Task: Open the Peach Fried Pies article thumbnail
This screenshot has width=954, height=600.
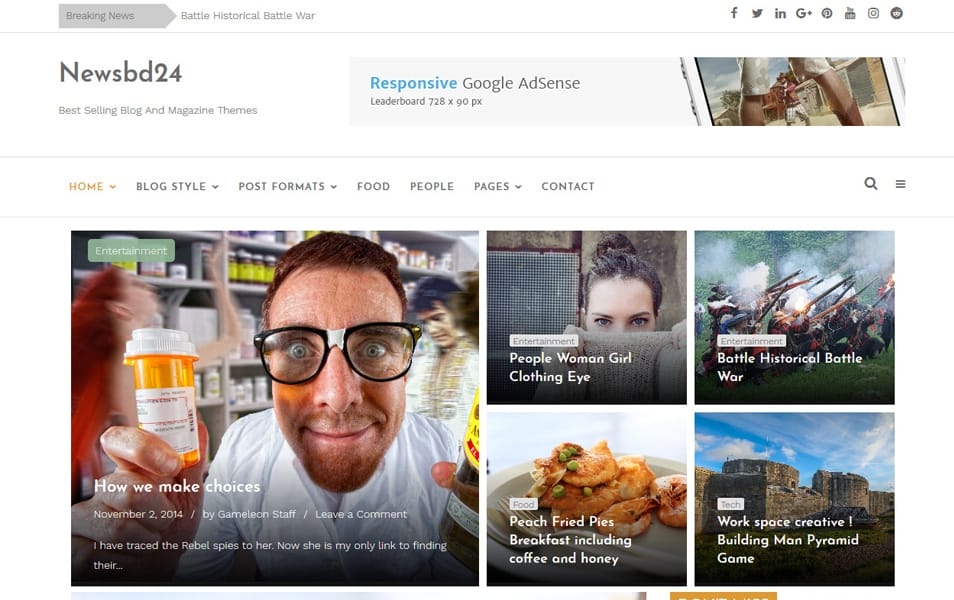Action: (586, 470)
